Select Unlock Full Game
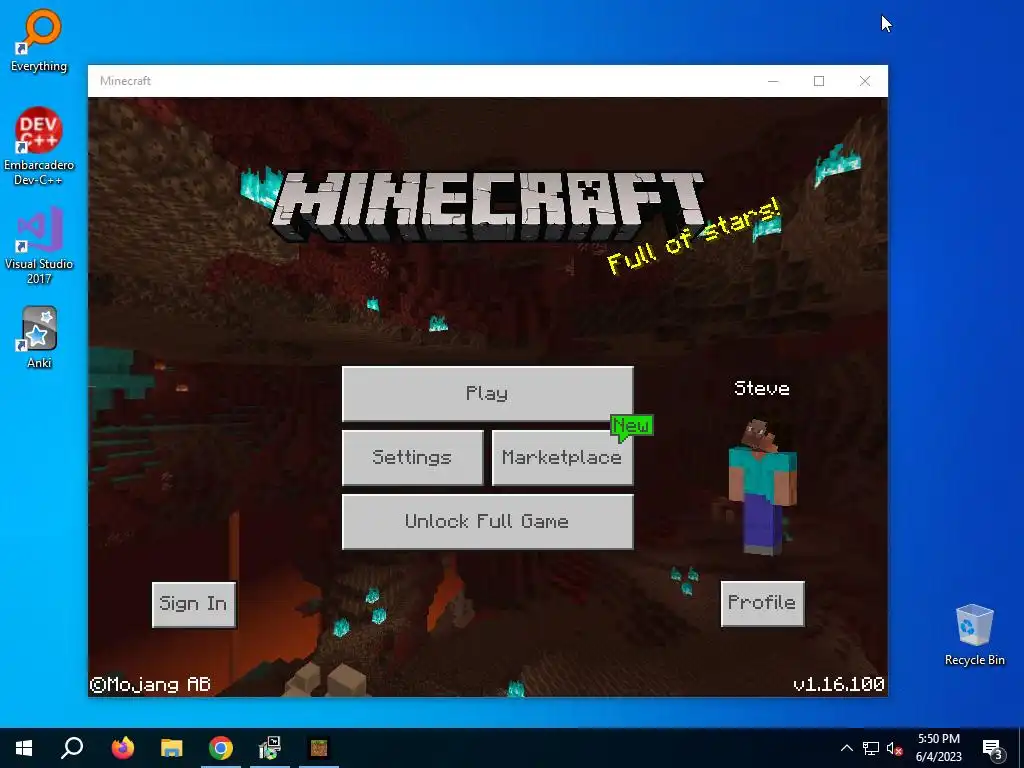 click(487, 521)
